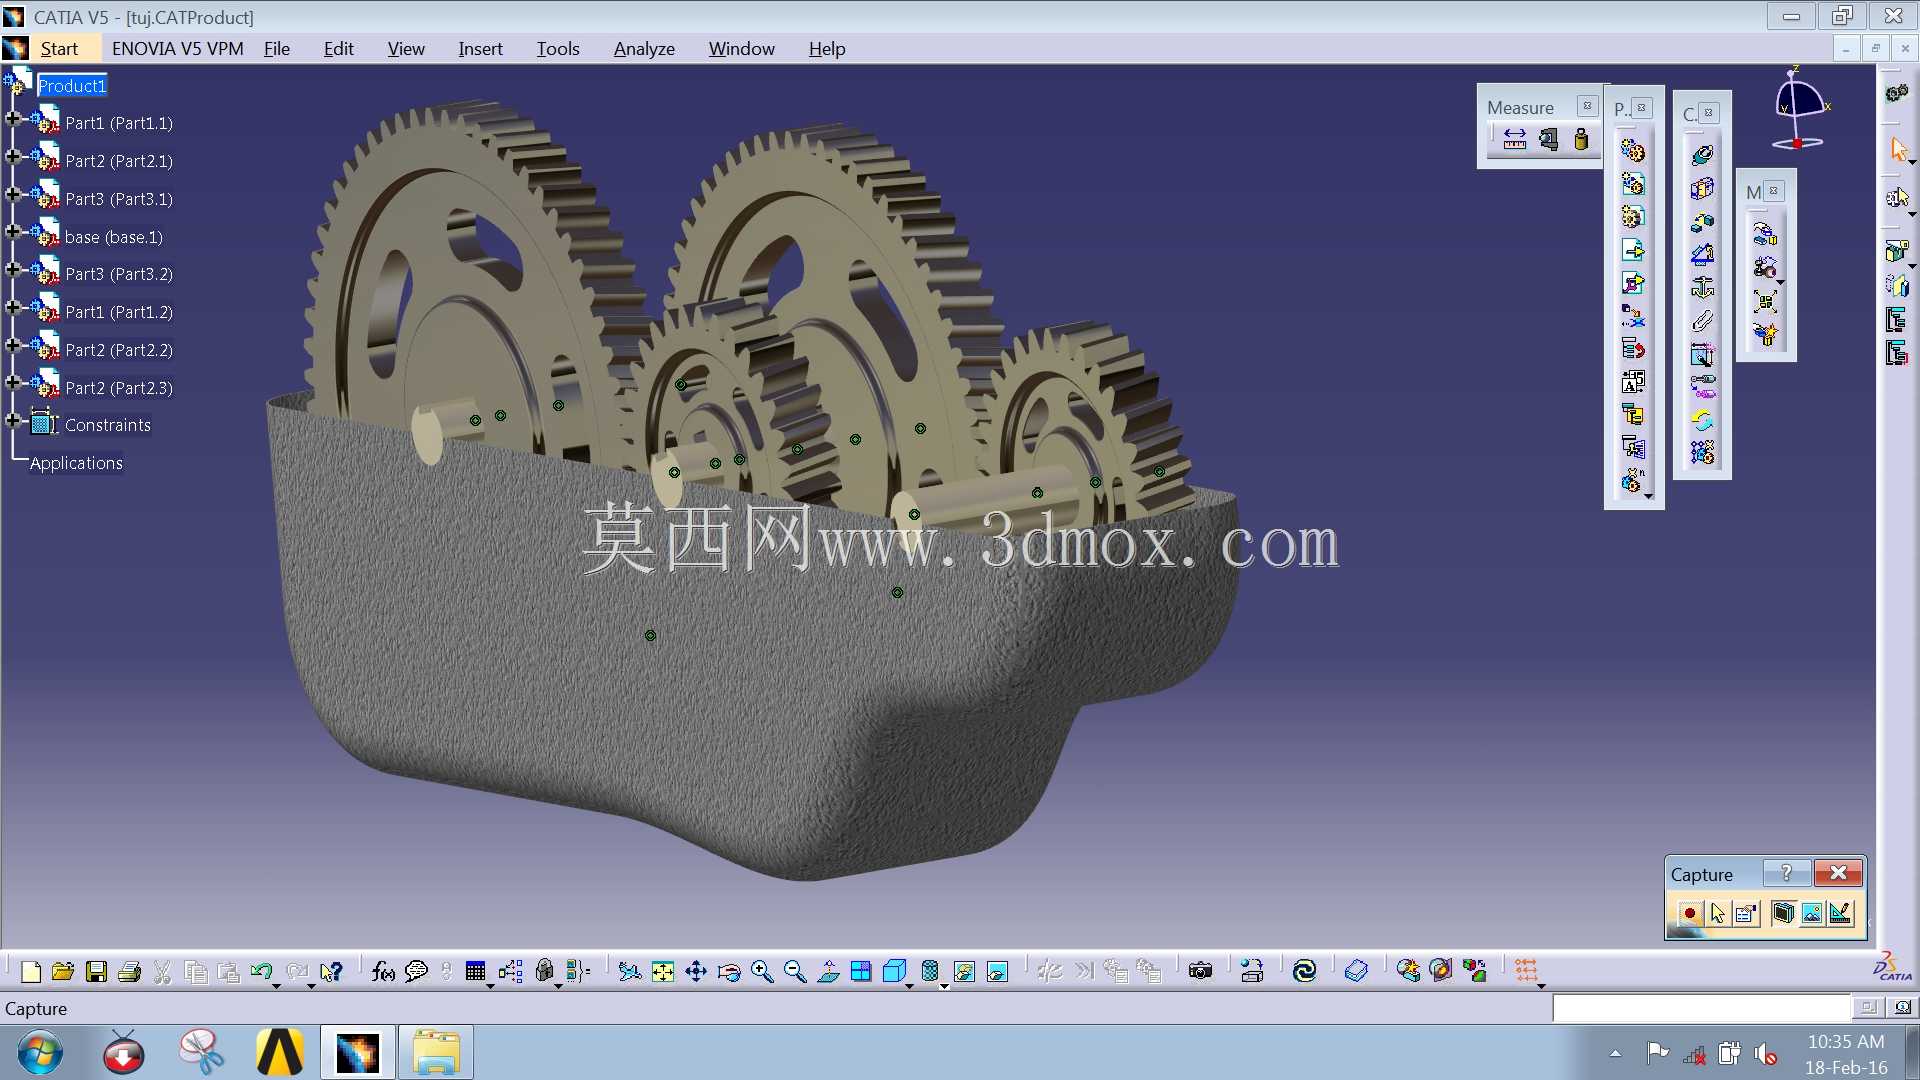Expand the base (base.1) tree node
Viewport: 1920px width, 1080px height.
click(12, 232)
